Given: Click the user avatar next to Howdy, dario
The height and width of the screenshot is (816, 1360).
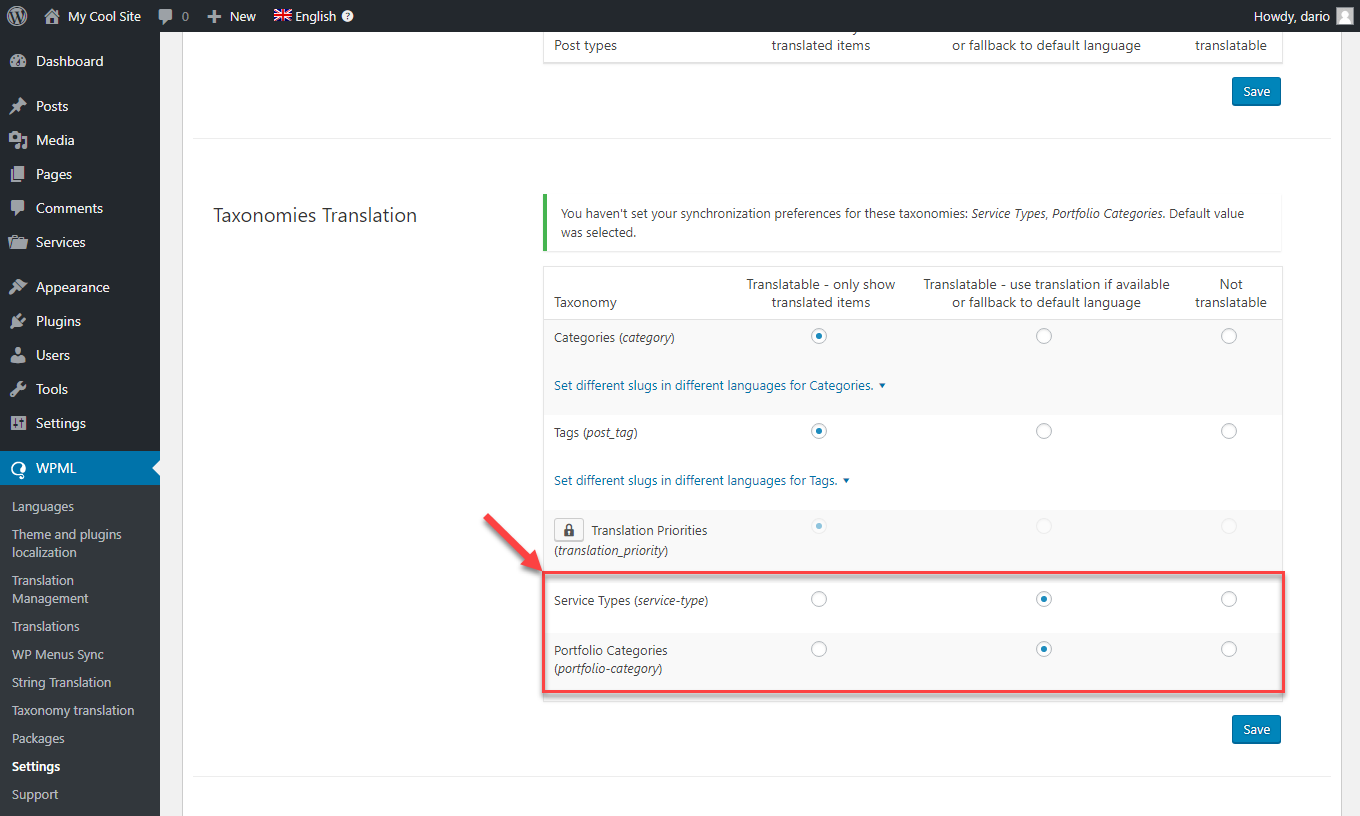Looking at the screenshot, I should coord(1345,16).
